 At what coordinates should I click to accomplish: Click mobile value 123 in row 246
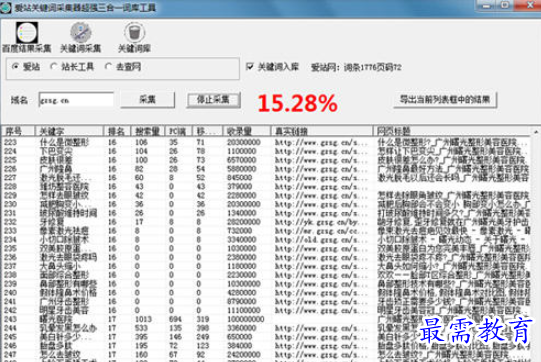point(203,346)
